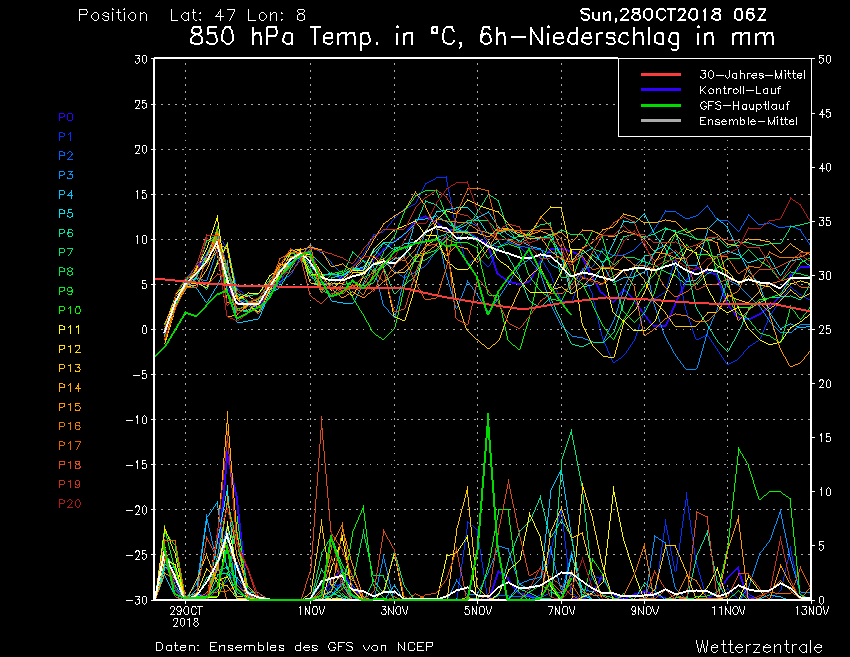Click the 9NOV axis label
This screenshot has width=850, height=657.
645,611
